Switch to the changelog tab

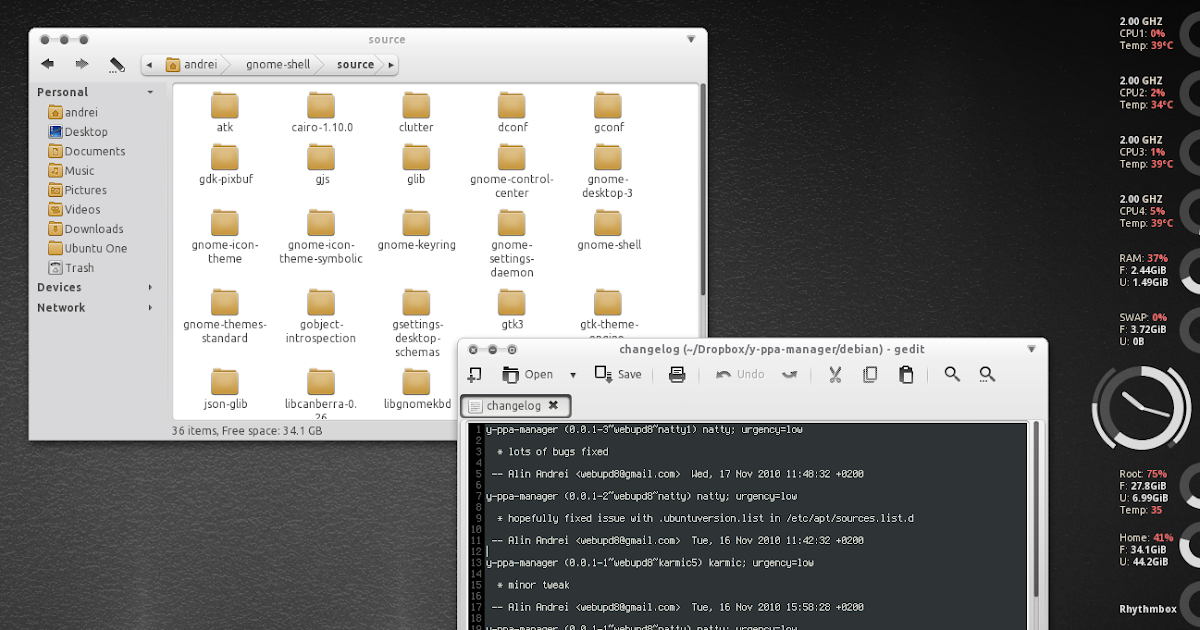pos(515,405)
